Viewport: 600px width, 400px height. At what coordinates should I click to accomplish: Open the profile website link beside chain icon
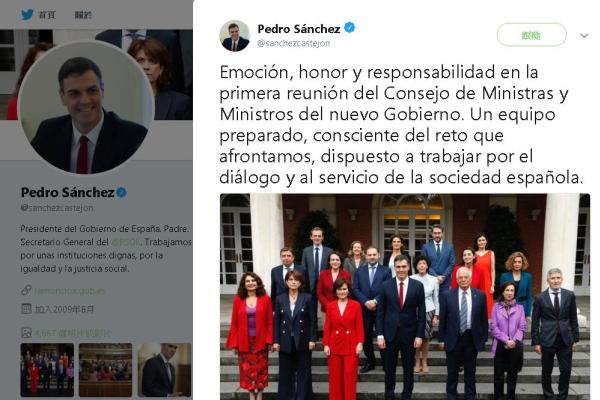70,291
